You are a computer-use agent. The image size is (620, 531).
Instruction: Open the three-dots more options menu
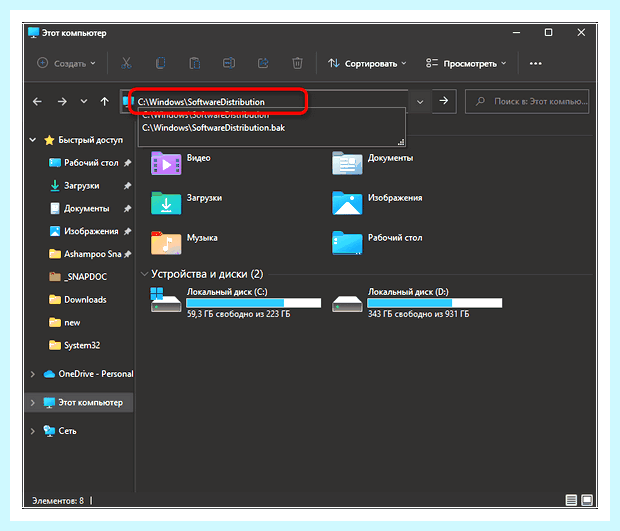(x=535, y=64)
